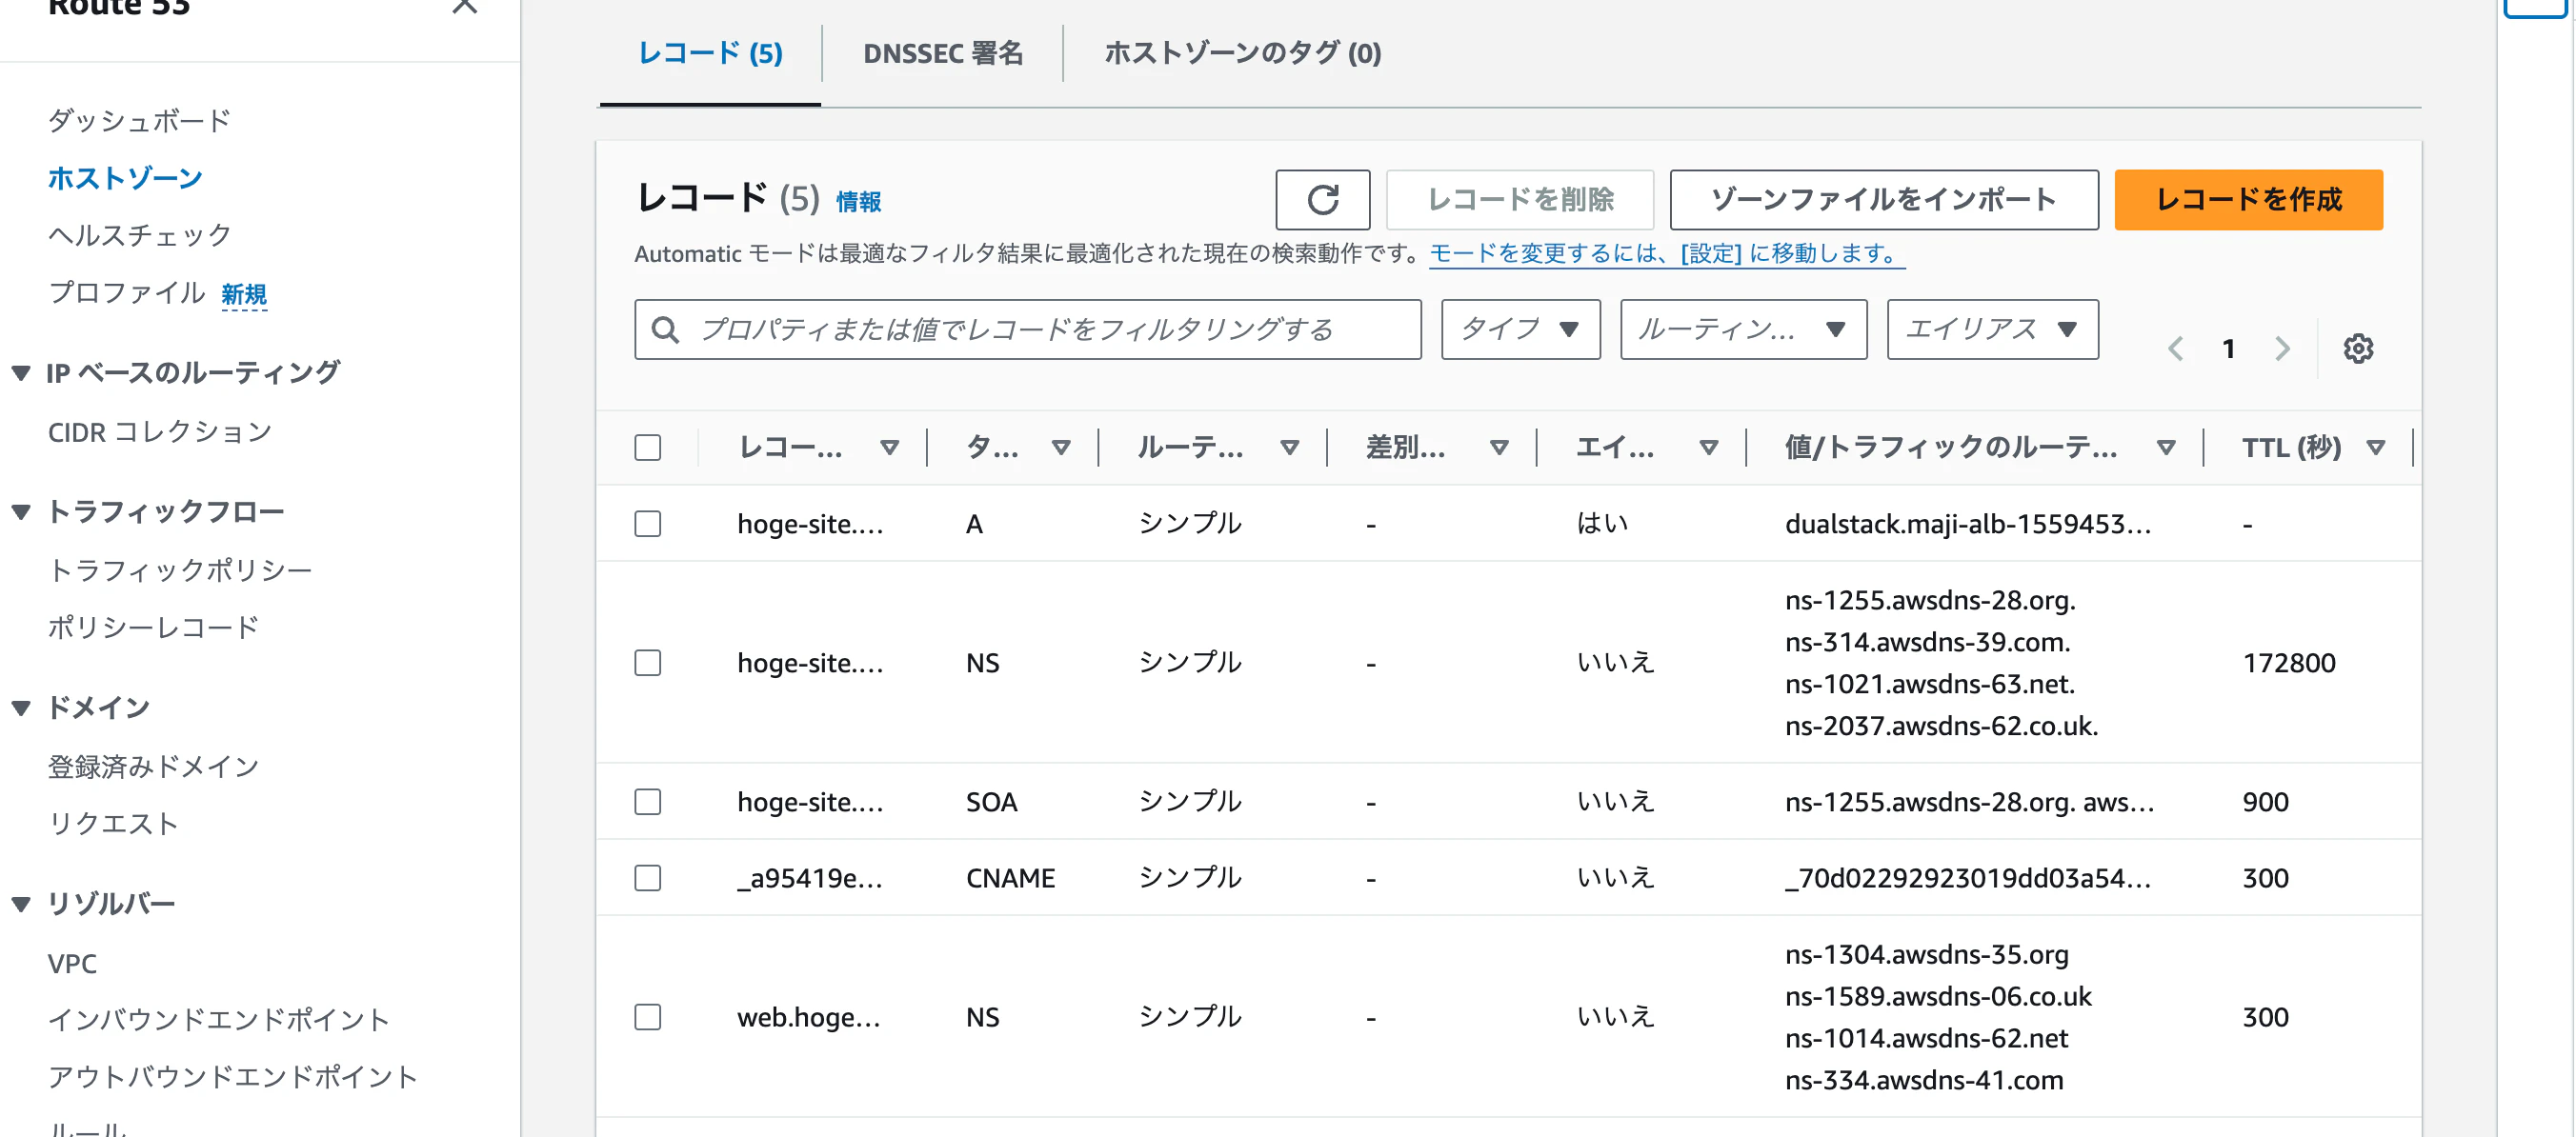2576x1137 pixels.
Task: Go to the previous page arrow
Action: [2175, 348]
